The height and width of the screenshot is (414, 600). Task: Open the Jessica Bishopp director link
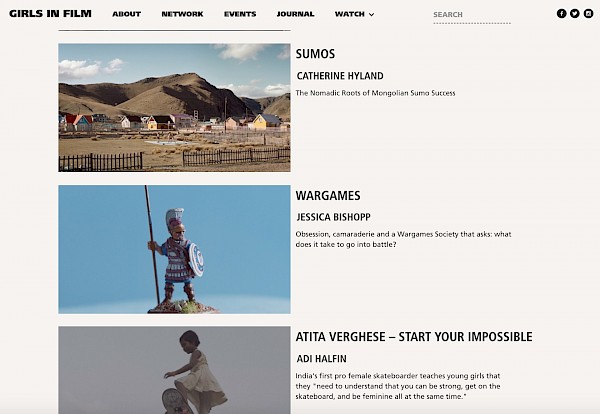333,217
